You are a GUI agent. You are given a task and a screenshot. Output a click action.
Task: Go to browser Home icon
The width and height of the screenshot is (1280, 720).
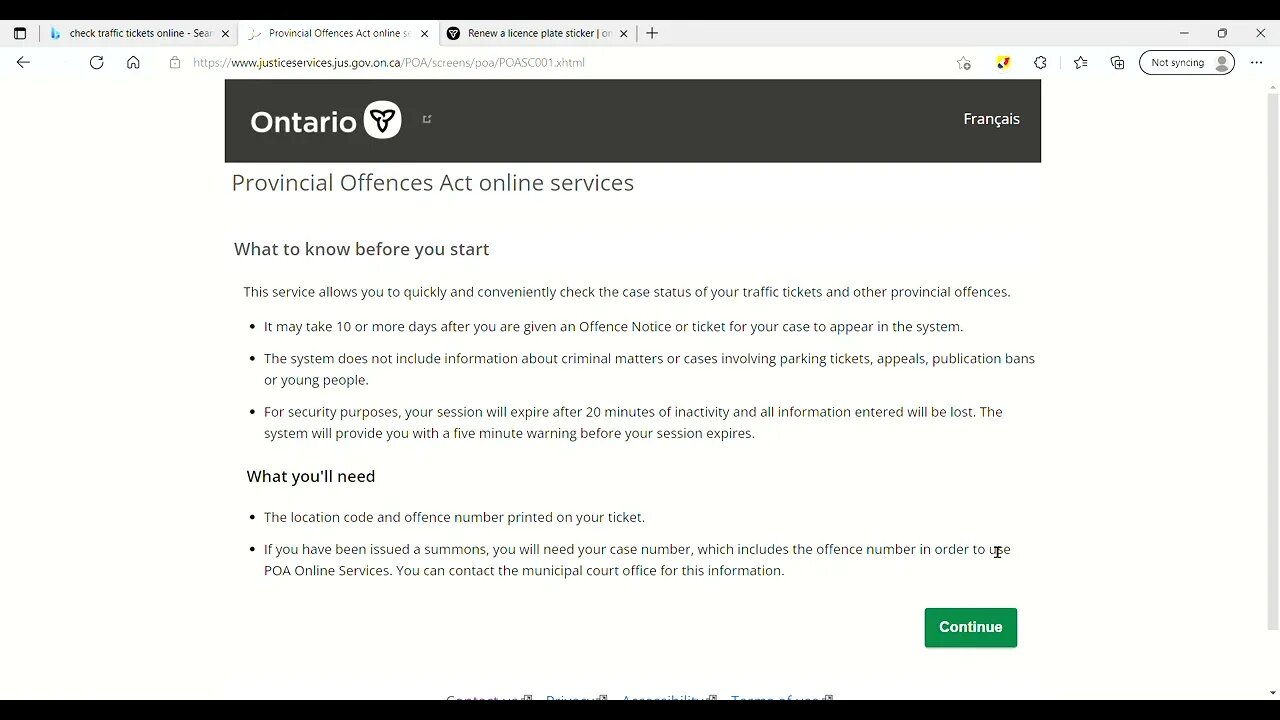(133, 62)
